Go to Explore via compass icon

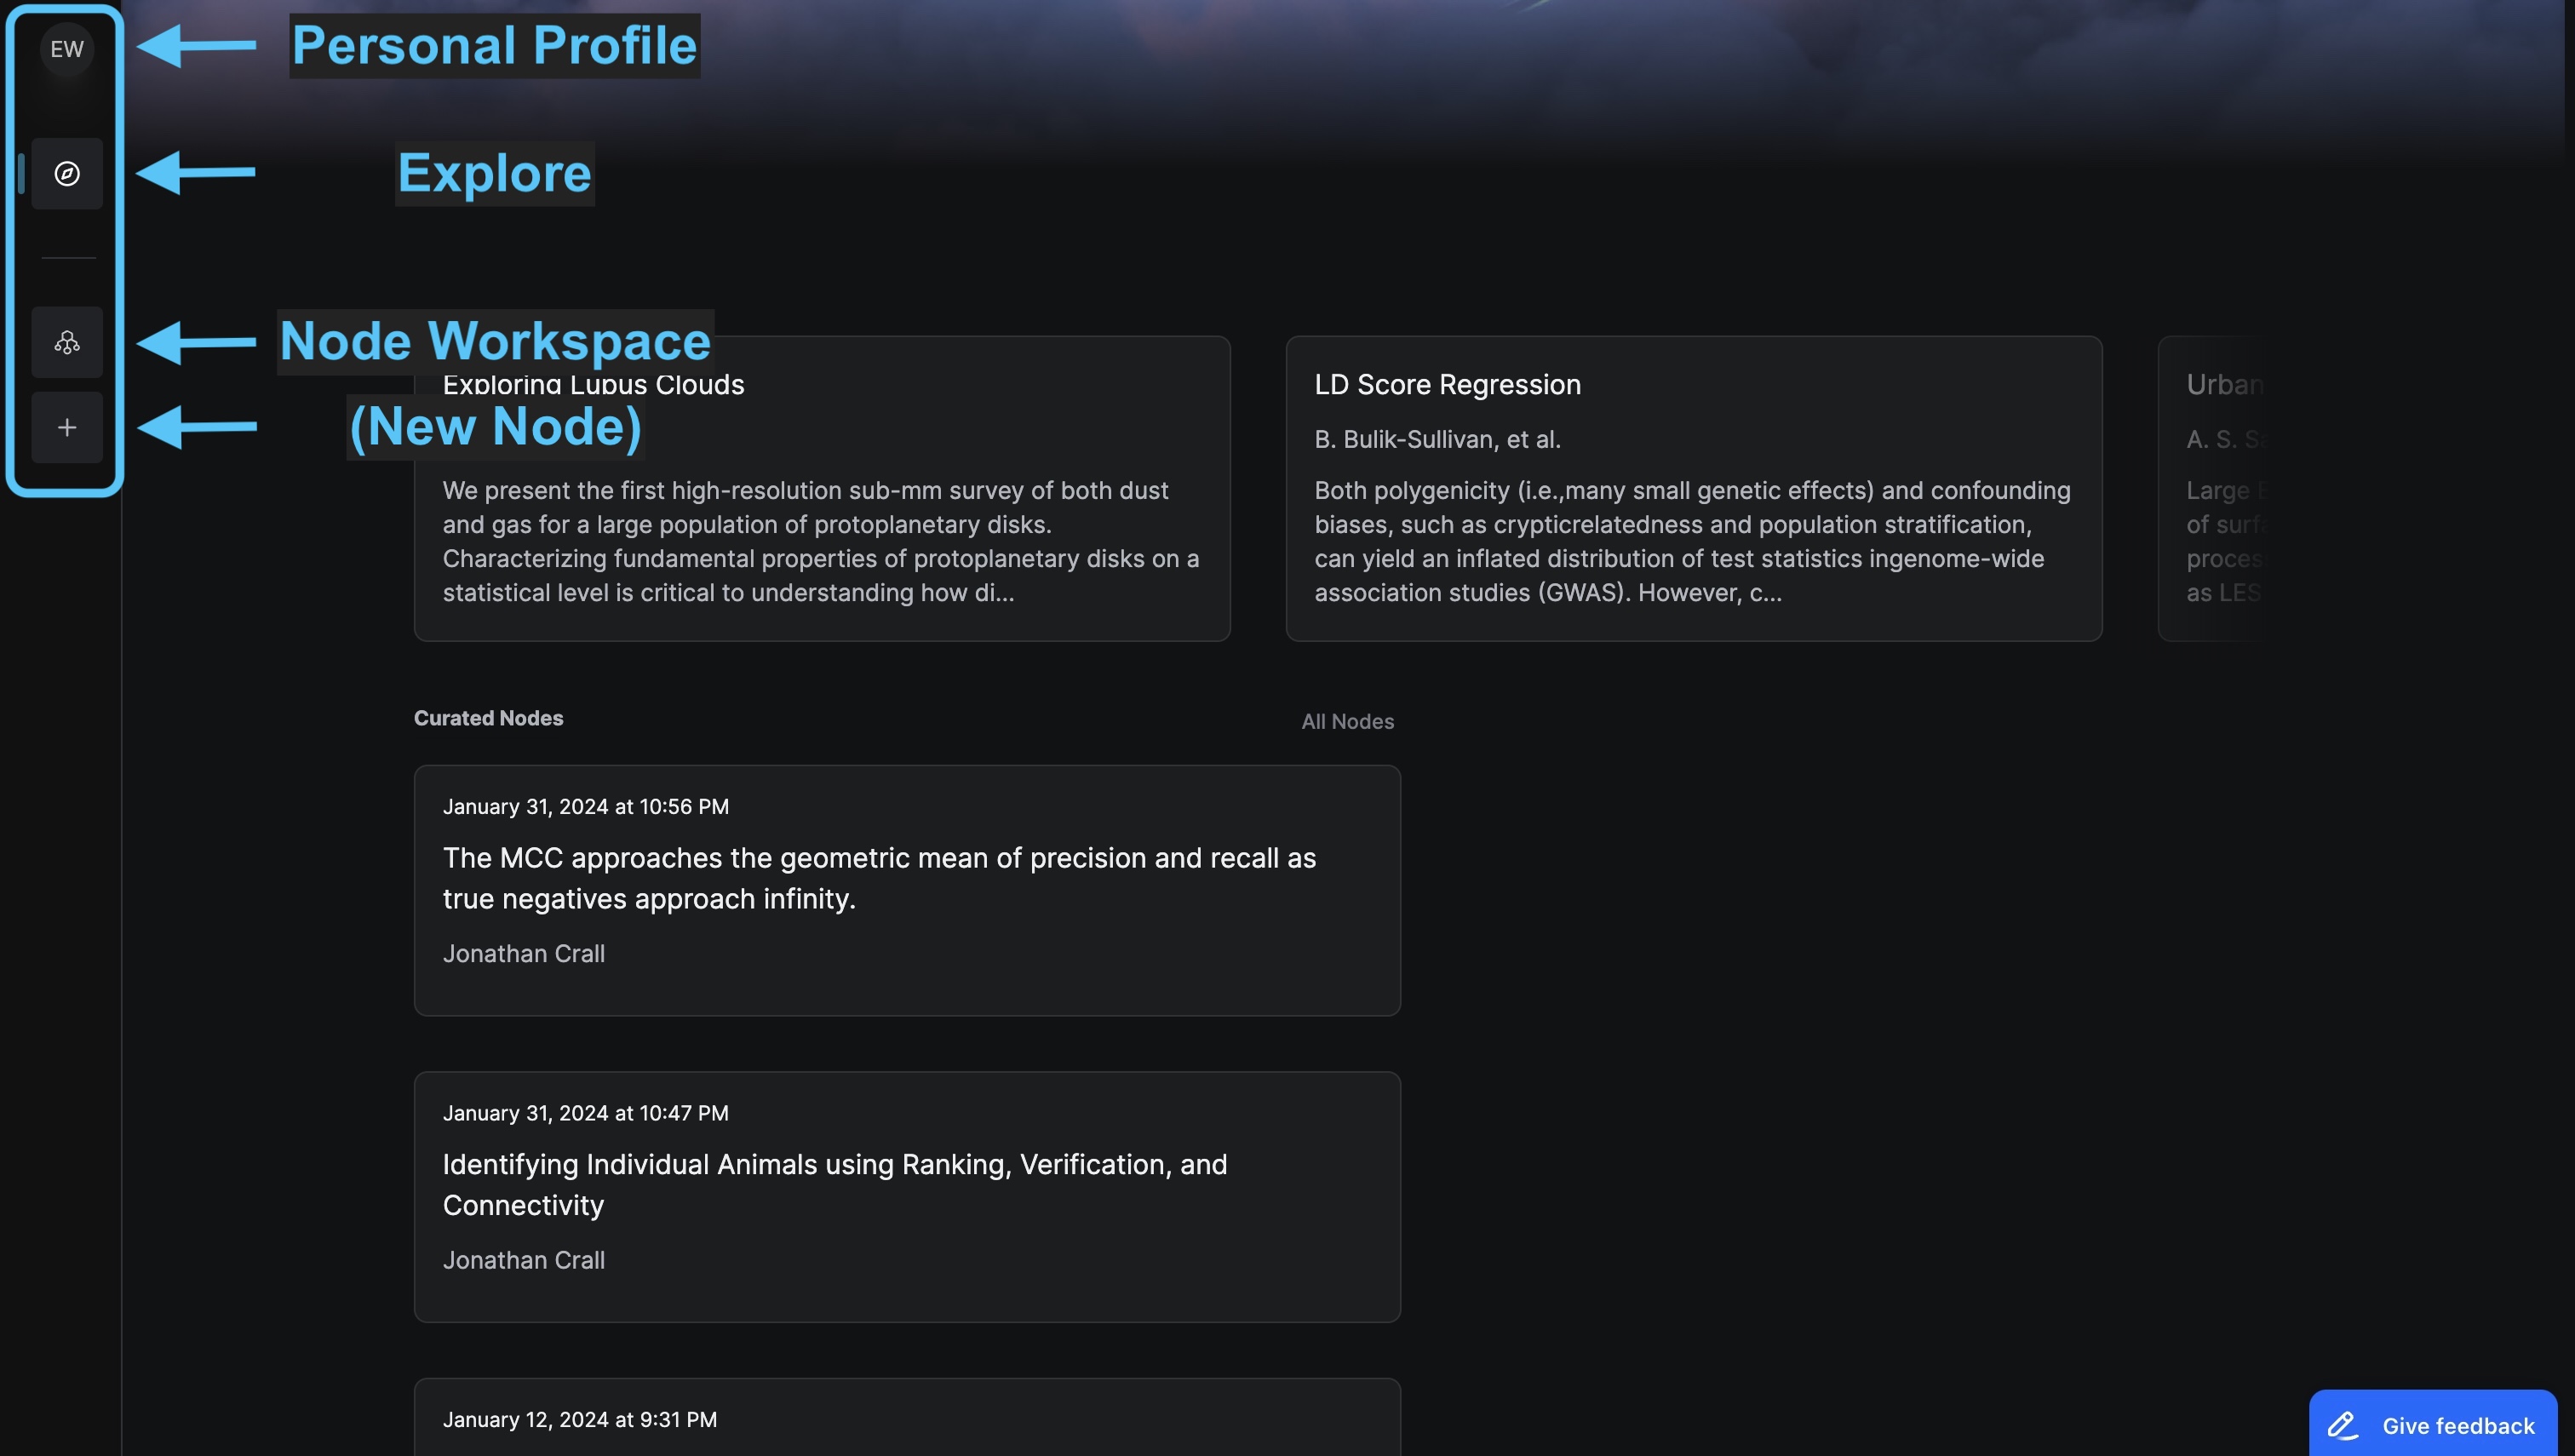(67, 174)
